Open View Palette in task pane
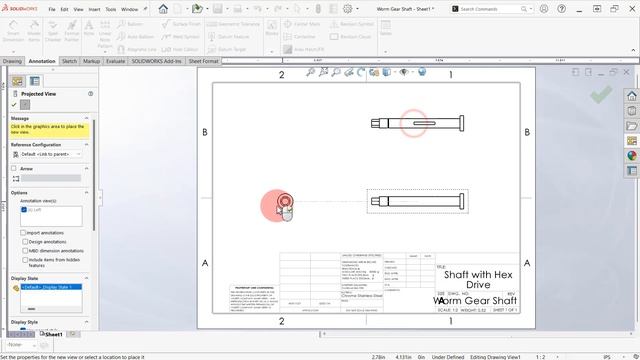The image size is (640, 360). 632,141
